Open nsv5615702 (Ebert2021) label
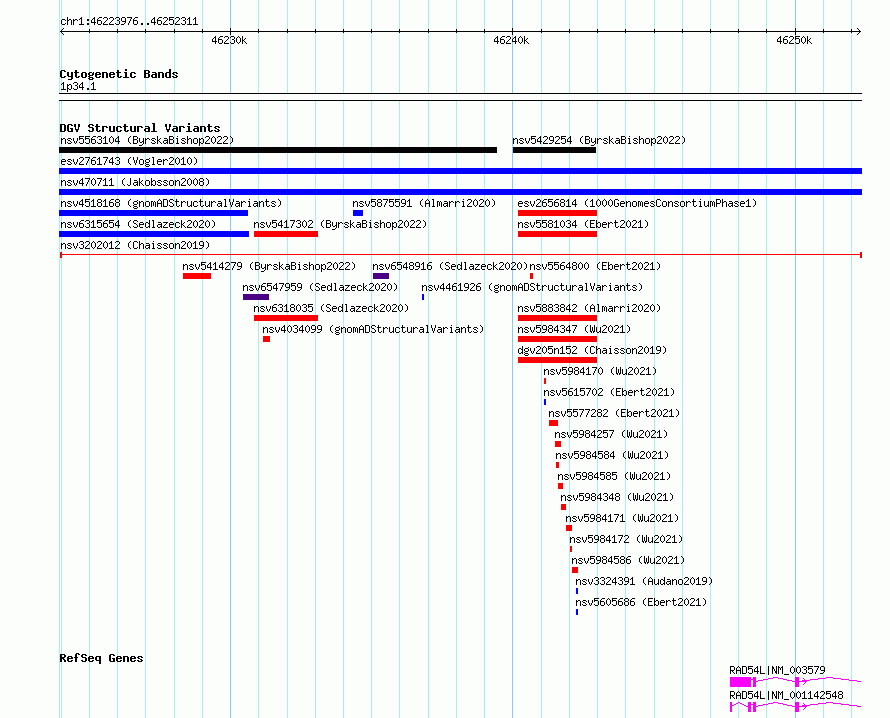890x718 pixels. 609,392
